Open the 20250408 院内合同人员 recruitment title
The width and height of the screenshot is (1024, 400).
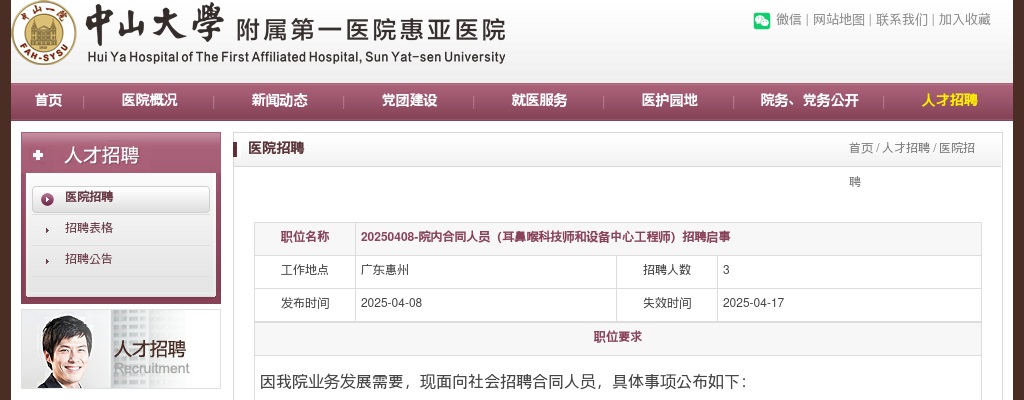pos(545,237)
